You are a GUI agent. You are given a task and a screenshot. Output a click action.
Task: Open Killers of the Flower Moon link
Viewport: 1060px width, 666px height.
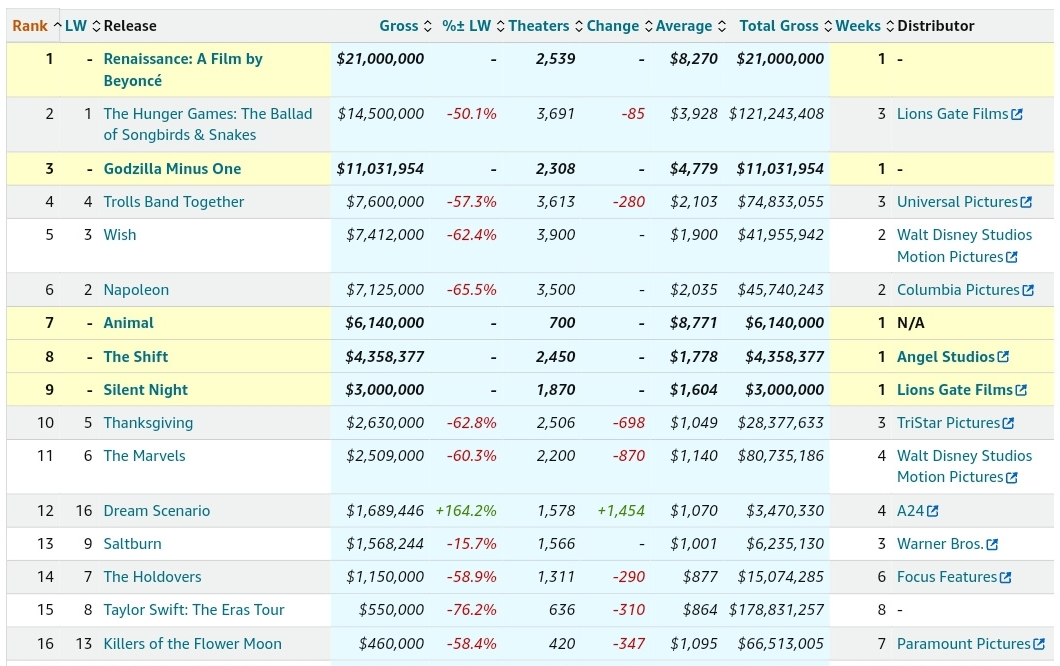click(x=192, y=644)
